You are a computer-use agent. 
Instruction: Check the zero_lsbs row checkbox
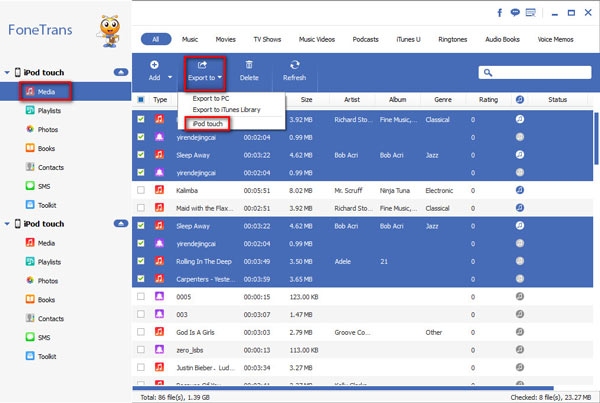pyautogui.click(x=141, y=350)
